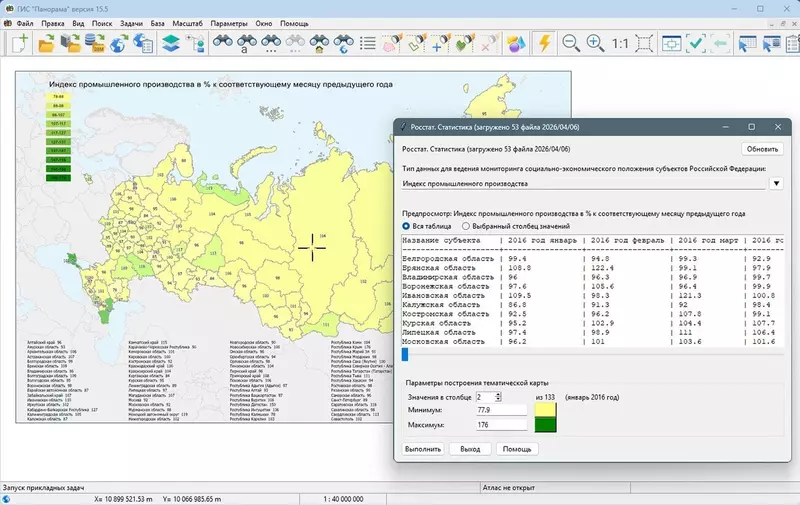Open the yellow lightning bolt tasks icon
Image resolution: width=800 pixels, height=505 pixels.
(544, 43)
